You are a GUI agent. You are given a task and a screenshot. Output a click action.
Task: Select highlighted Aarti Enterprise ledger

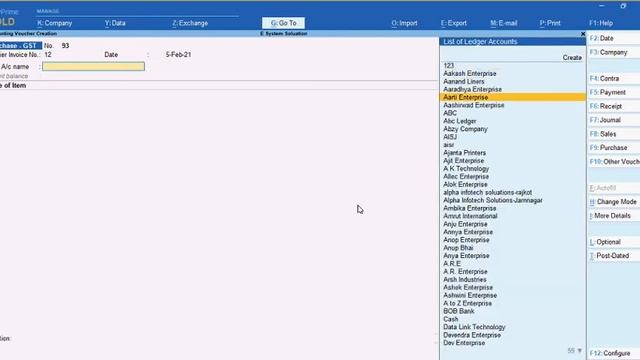[513, 97]
